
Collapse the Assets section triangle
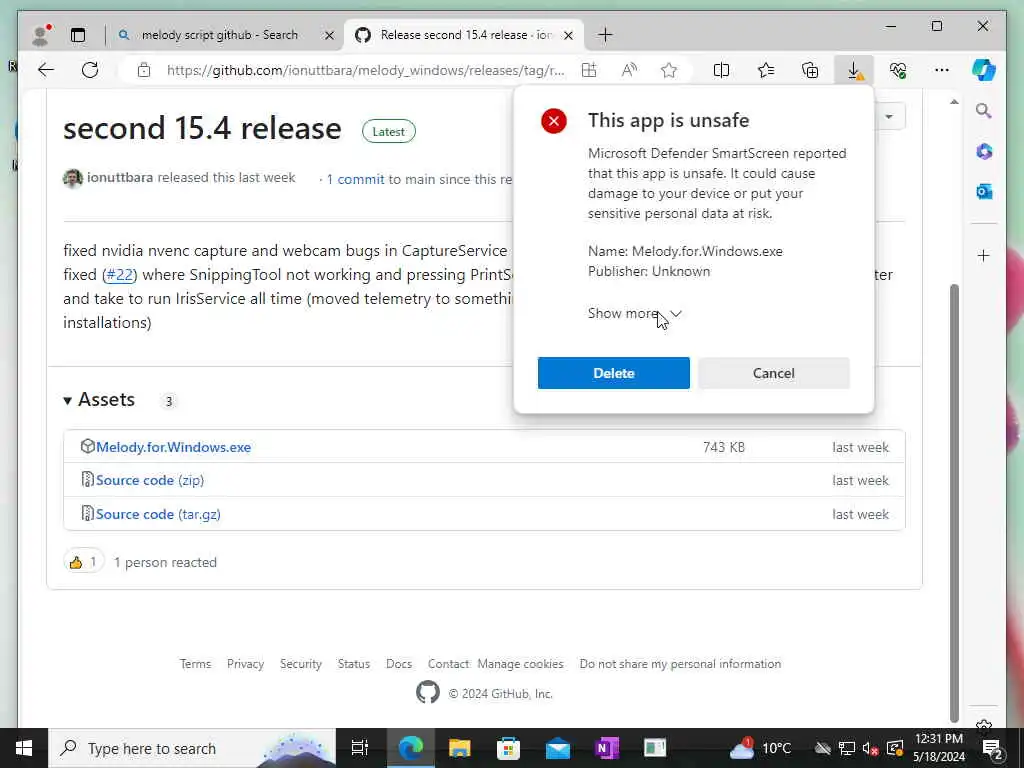67,400
